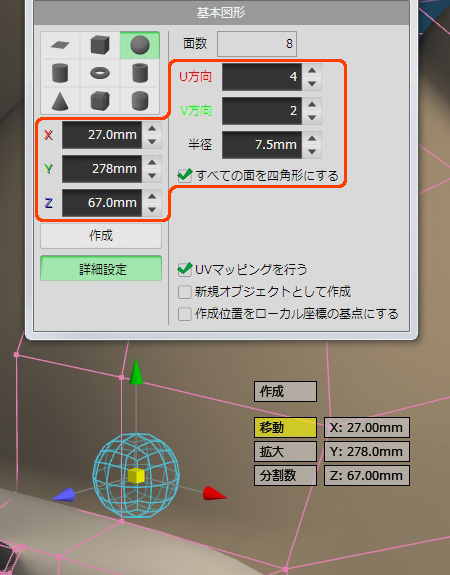Select the rounded cylinder shape icon
Viewport: 450px width, 575px height.
(x=140, y=100)
